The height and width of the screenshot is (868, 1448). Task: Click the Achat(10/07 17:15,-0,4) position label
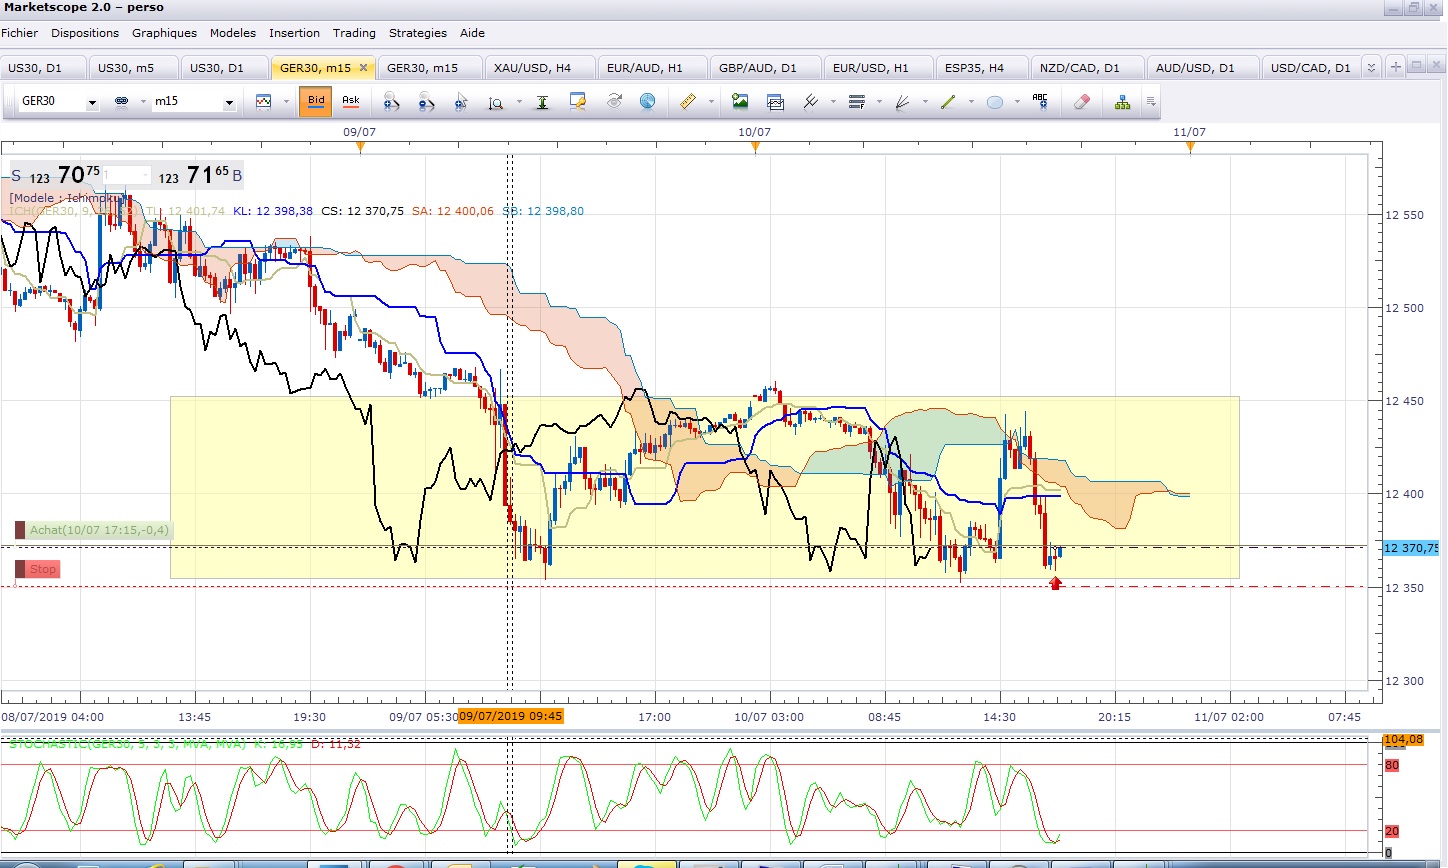[x=93, y=530]
